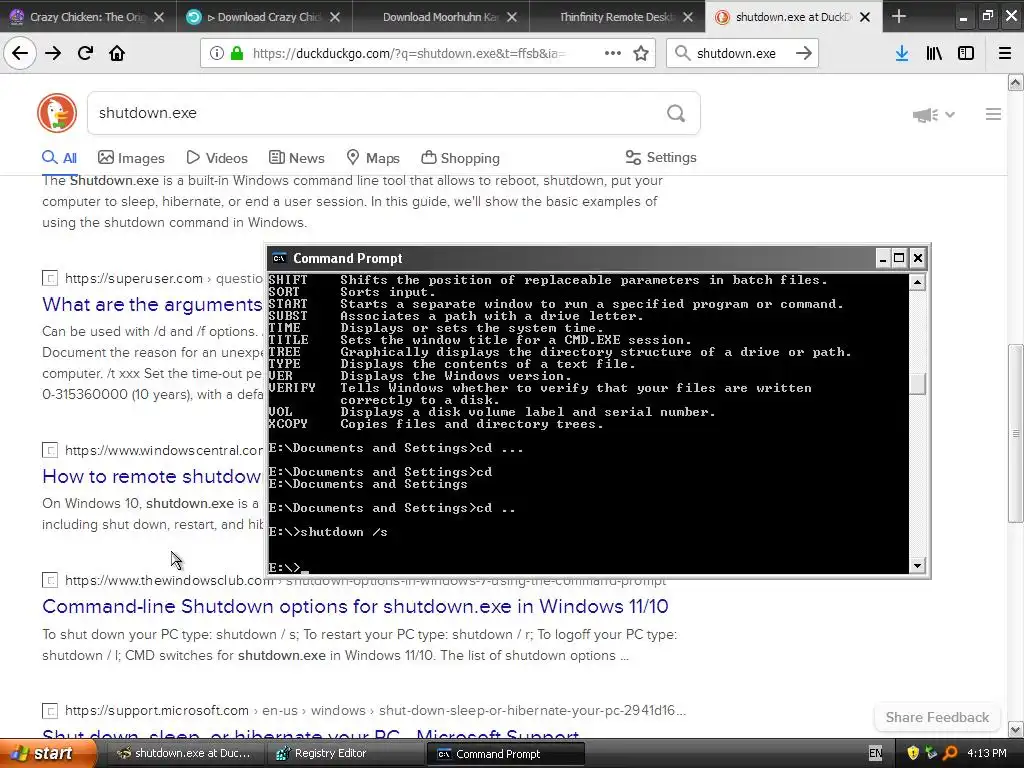
Task: Open the DuckDuckGo side menu
Action: 993,114
